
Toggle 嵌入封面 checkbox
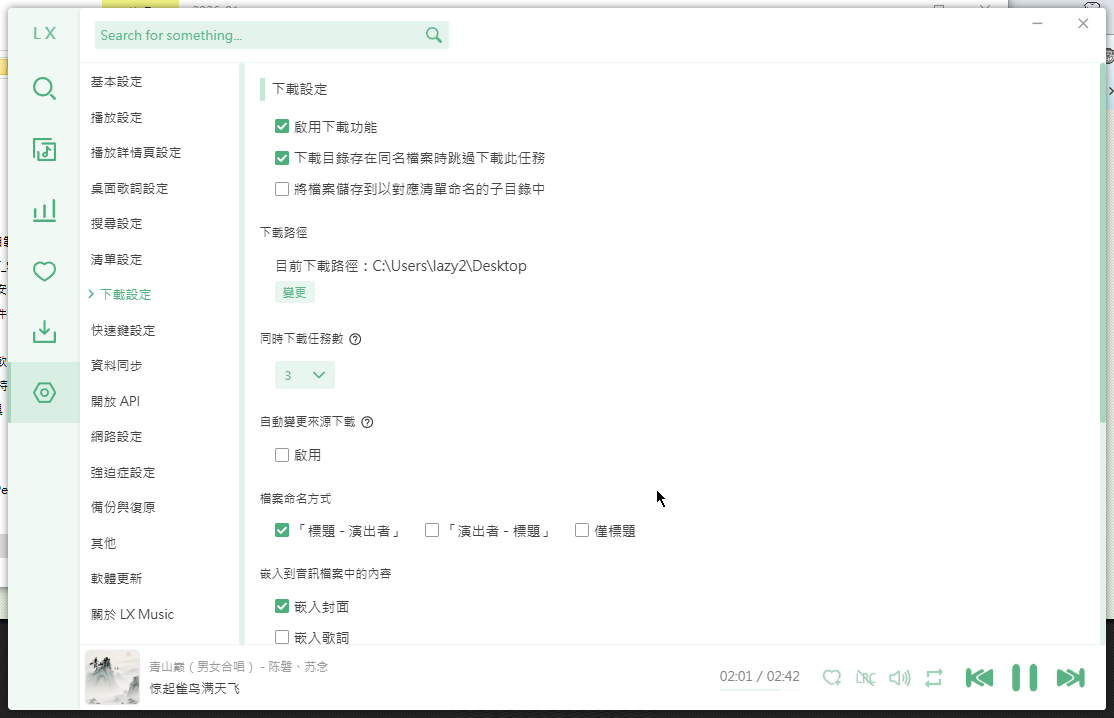(x=282, y=607)
